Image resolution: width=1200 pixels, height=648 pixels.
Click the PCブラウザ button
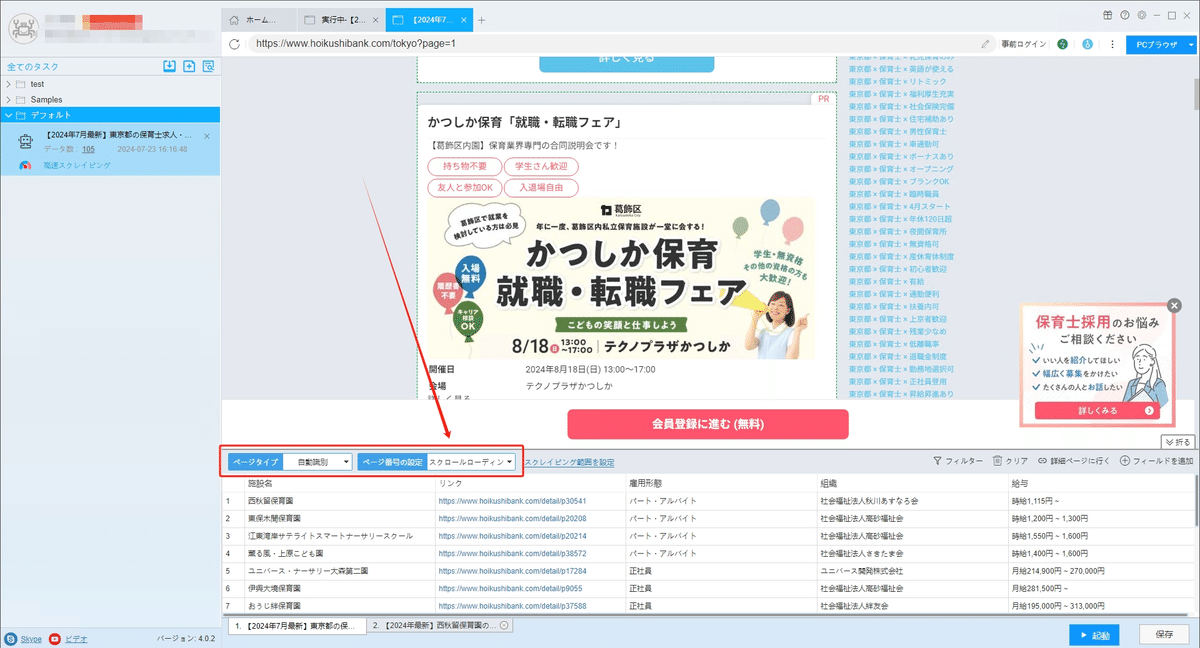point(1155,44)
